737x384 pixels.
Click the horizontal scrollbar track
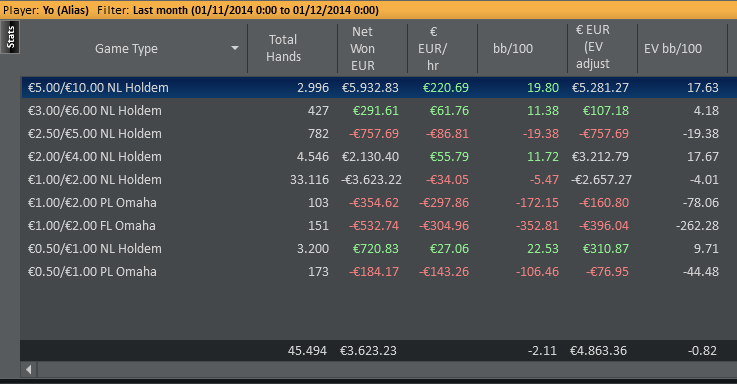[x=387, y=369]
